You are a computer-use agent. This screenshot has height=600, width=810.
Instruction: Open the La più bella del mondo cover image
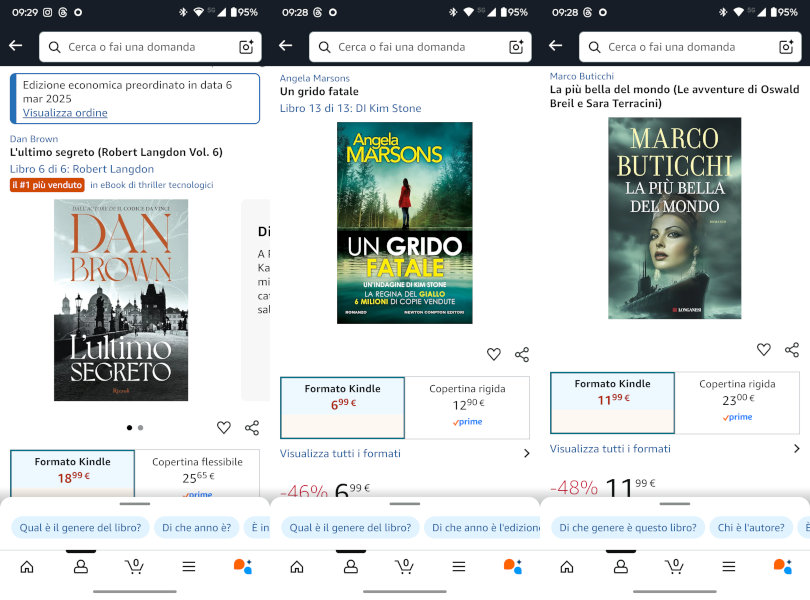pyautogui.click(x=675, y=218)
